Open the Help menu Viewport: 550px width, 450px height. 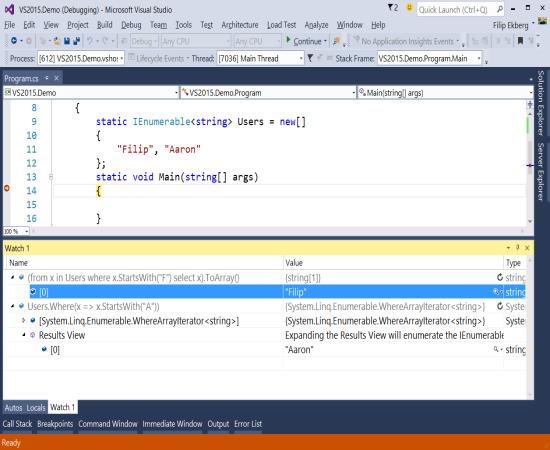(378, 25)
